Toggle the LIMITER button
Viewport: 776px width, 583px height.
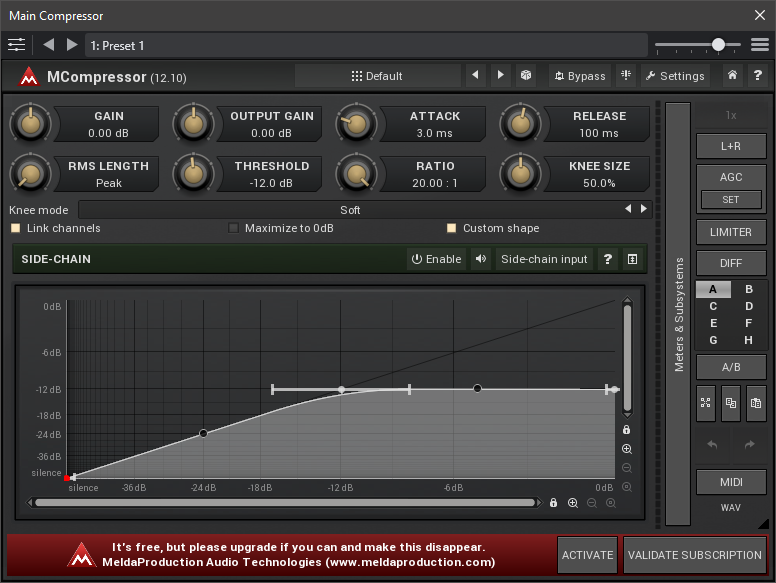coord(731,232)
